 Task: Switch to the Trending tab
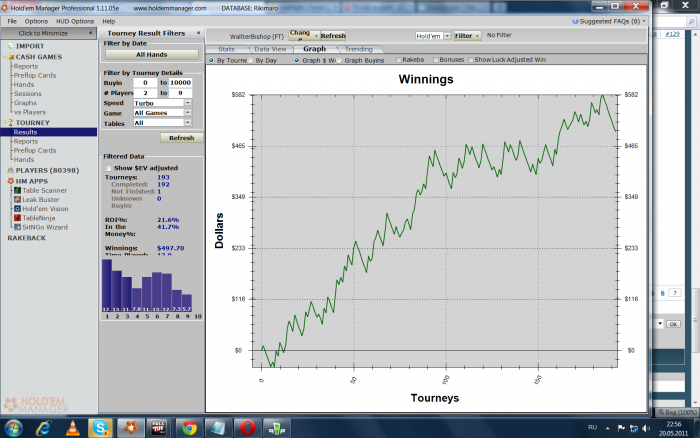click(358, 49)
